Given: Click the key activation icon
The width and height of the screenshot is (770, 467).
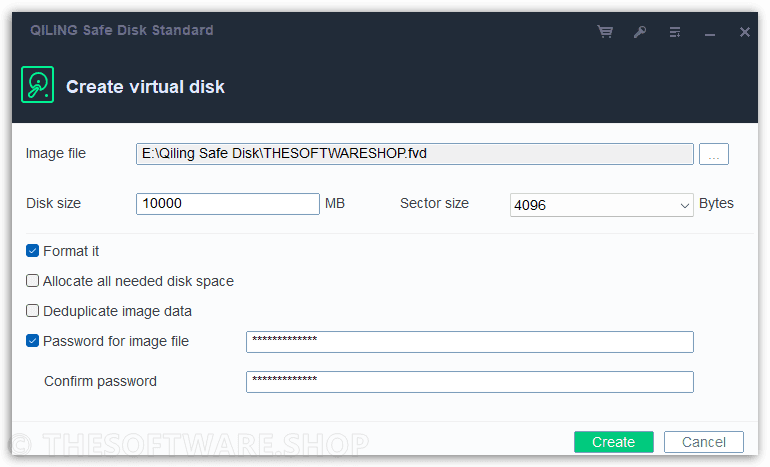Looking at the screenshot, I should (640, 32).
